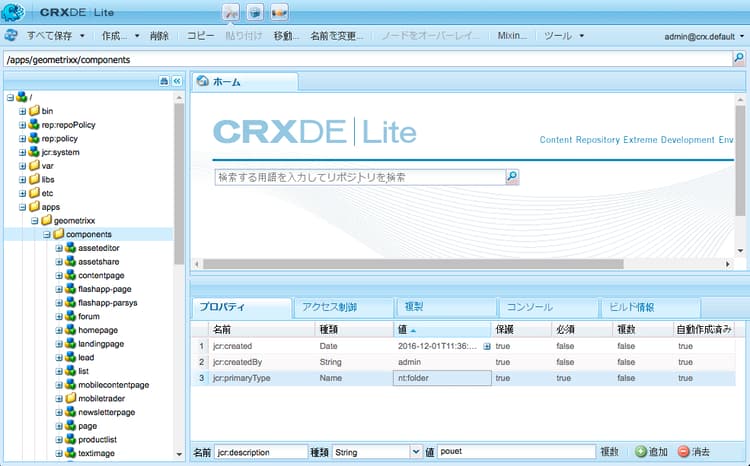Click the mobiletrader folder icon
Viewport: 750px width, 466px height.
tap(71, 398)
